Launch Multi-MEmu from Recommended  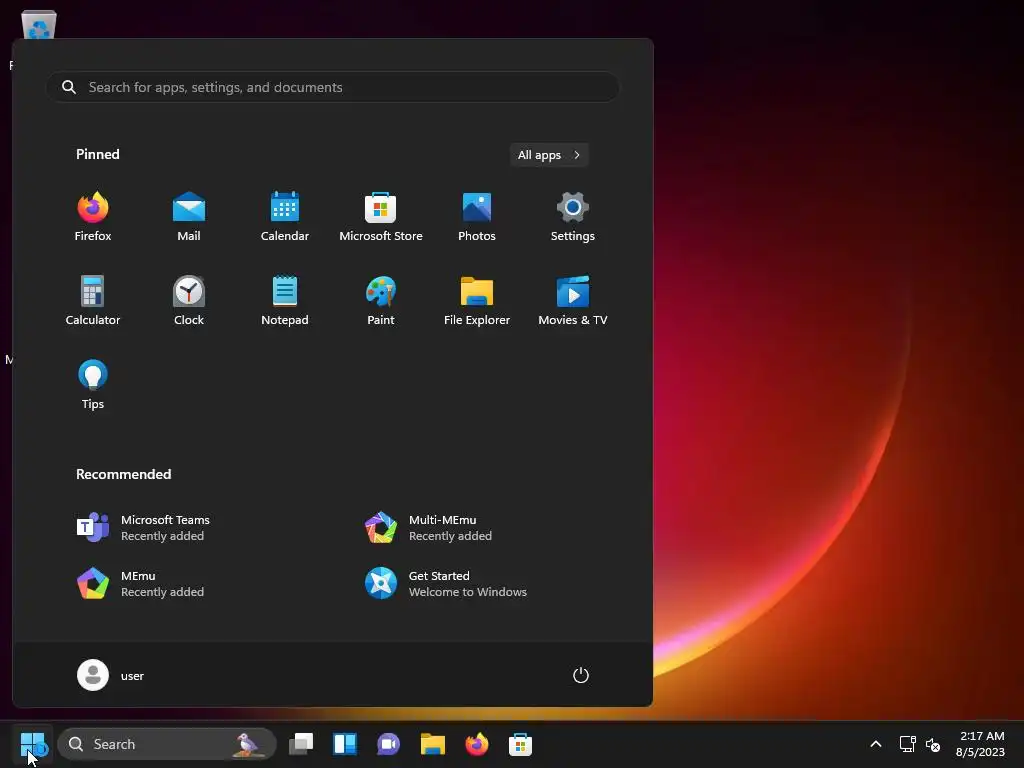428,528
